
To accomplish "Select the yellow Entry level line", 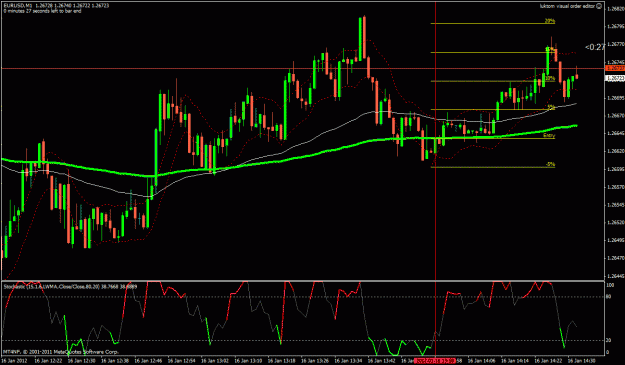I will [493, 138].
